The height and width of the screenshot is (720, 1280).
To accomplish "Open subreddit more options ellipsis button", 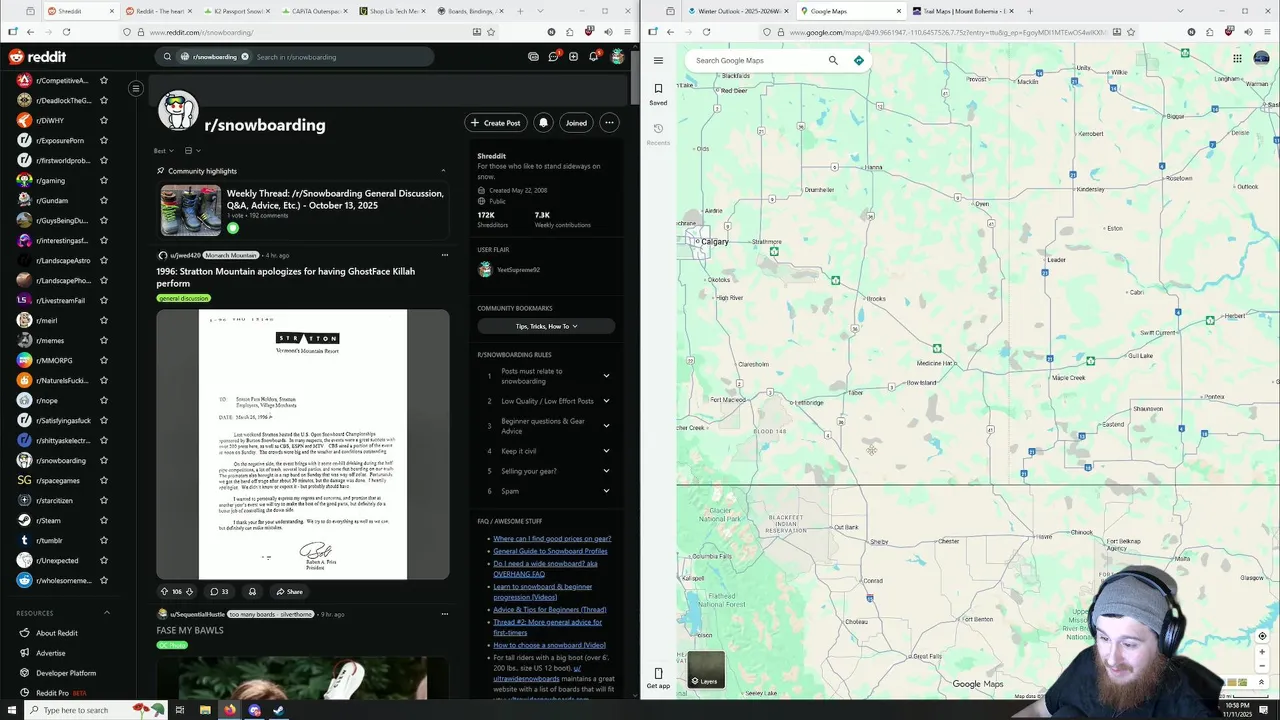I will click(609, 123).
